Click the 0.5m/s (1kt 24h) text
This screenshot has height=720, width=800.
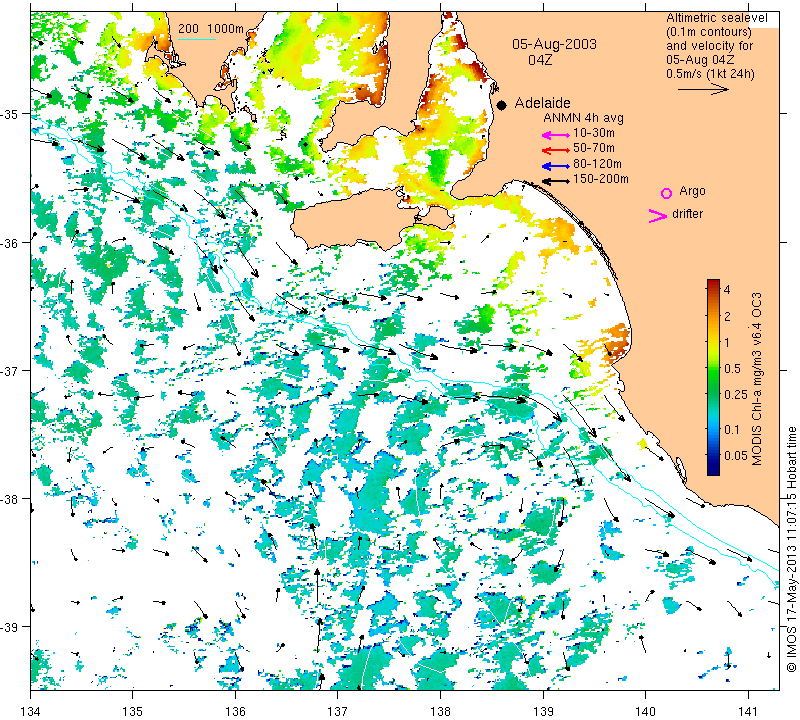pyautogui.click(x=710, y=73)
